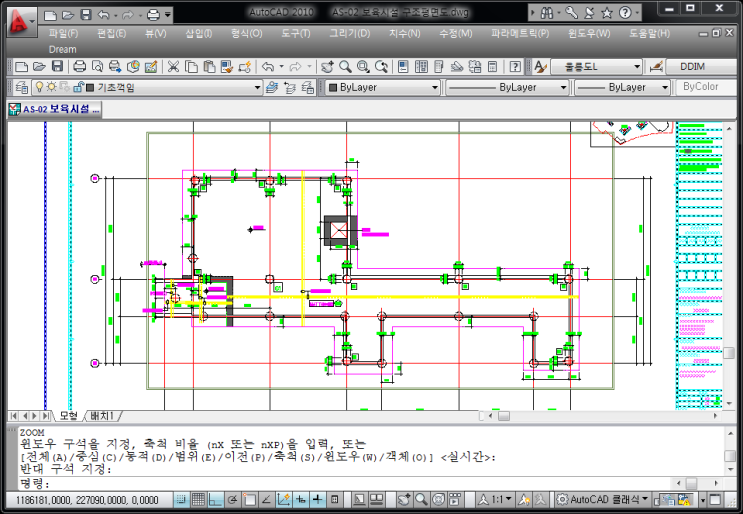Open the 파일(F) menu
Viewport: 743px width, 514px height.
point(63,33)
